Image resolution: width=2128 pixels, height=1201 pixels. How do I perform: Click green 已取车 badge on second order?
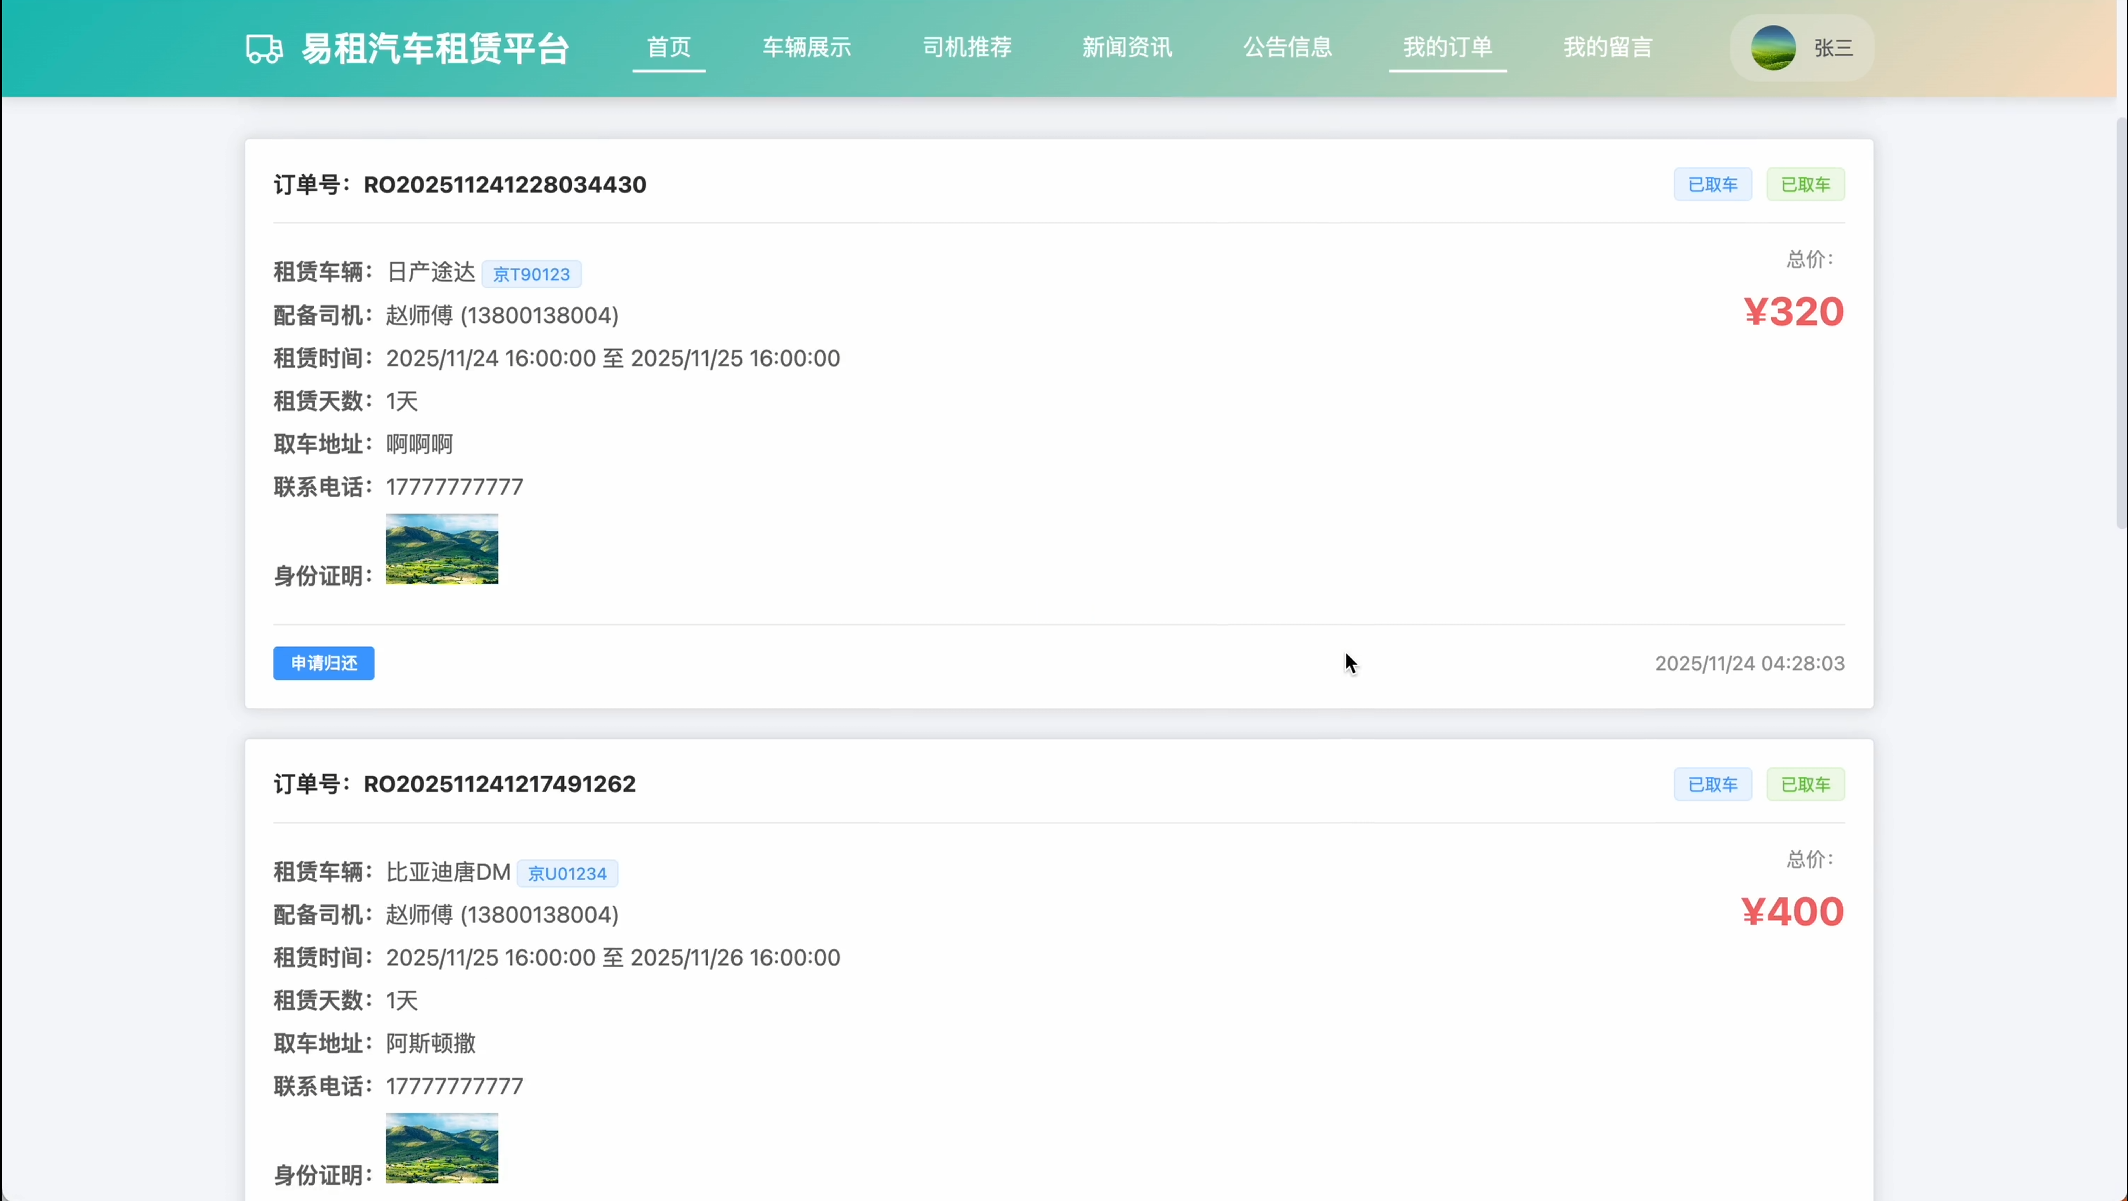pos(1805,784)
